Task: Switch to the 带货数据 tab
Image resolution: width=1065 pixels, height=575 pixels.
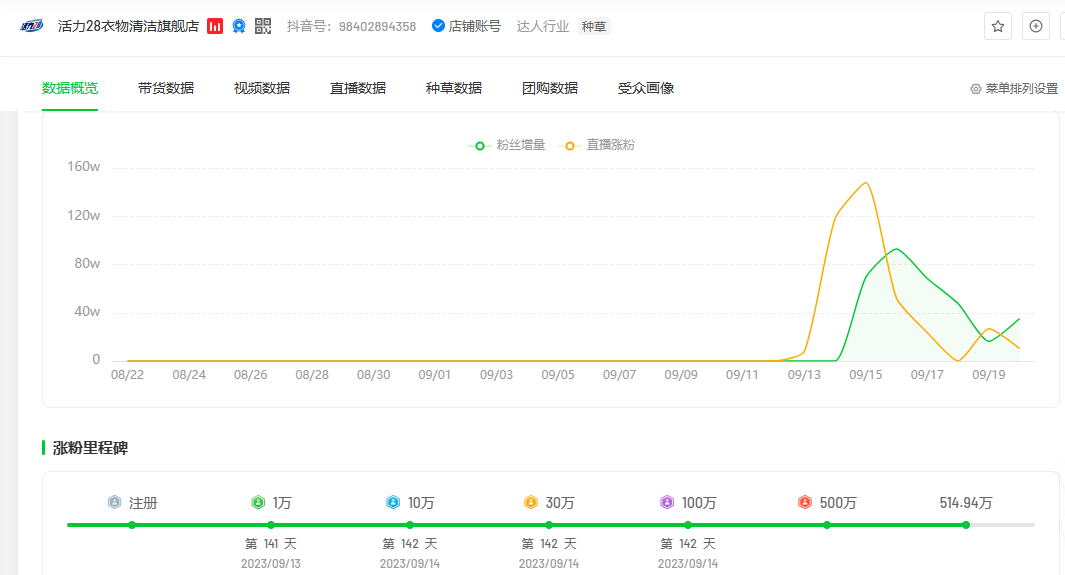Action: [166, 88]
